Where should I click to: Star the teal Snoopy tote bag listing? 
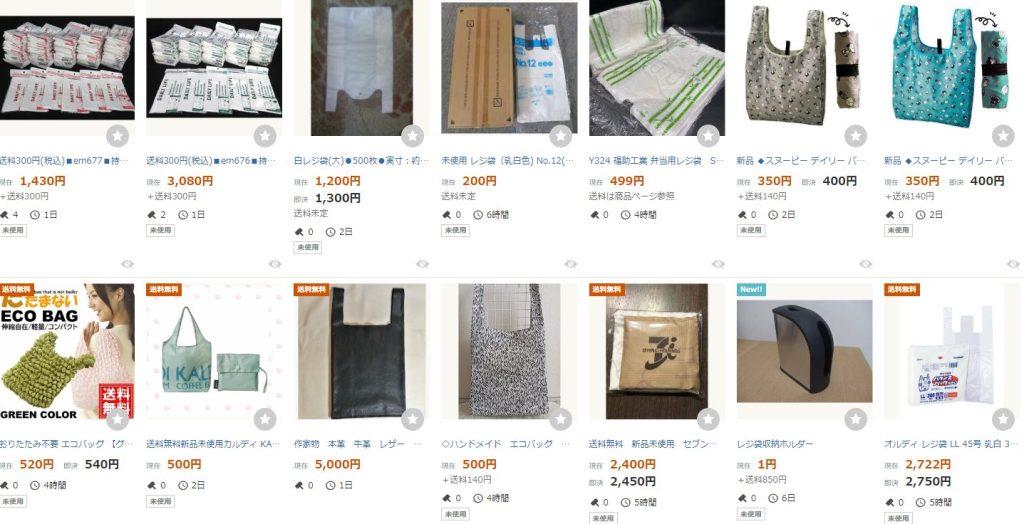coord(1003,136)
